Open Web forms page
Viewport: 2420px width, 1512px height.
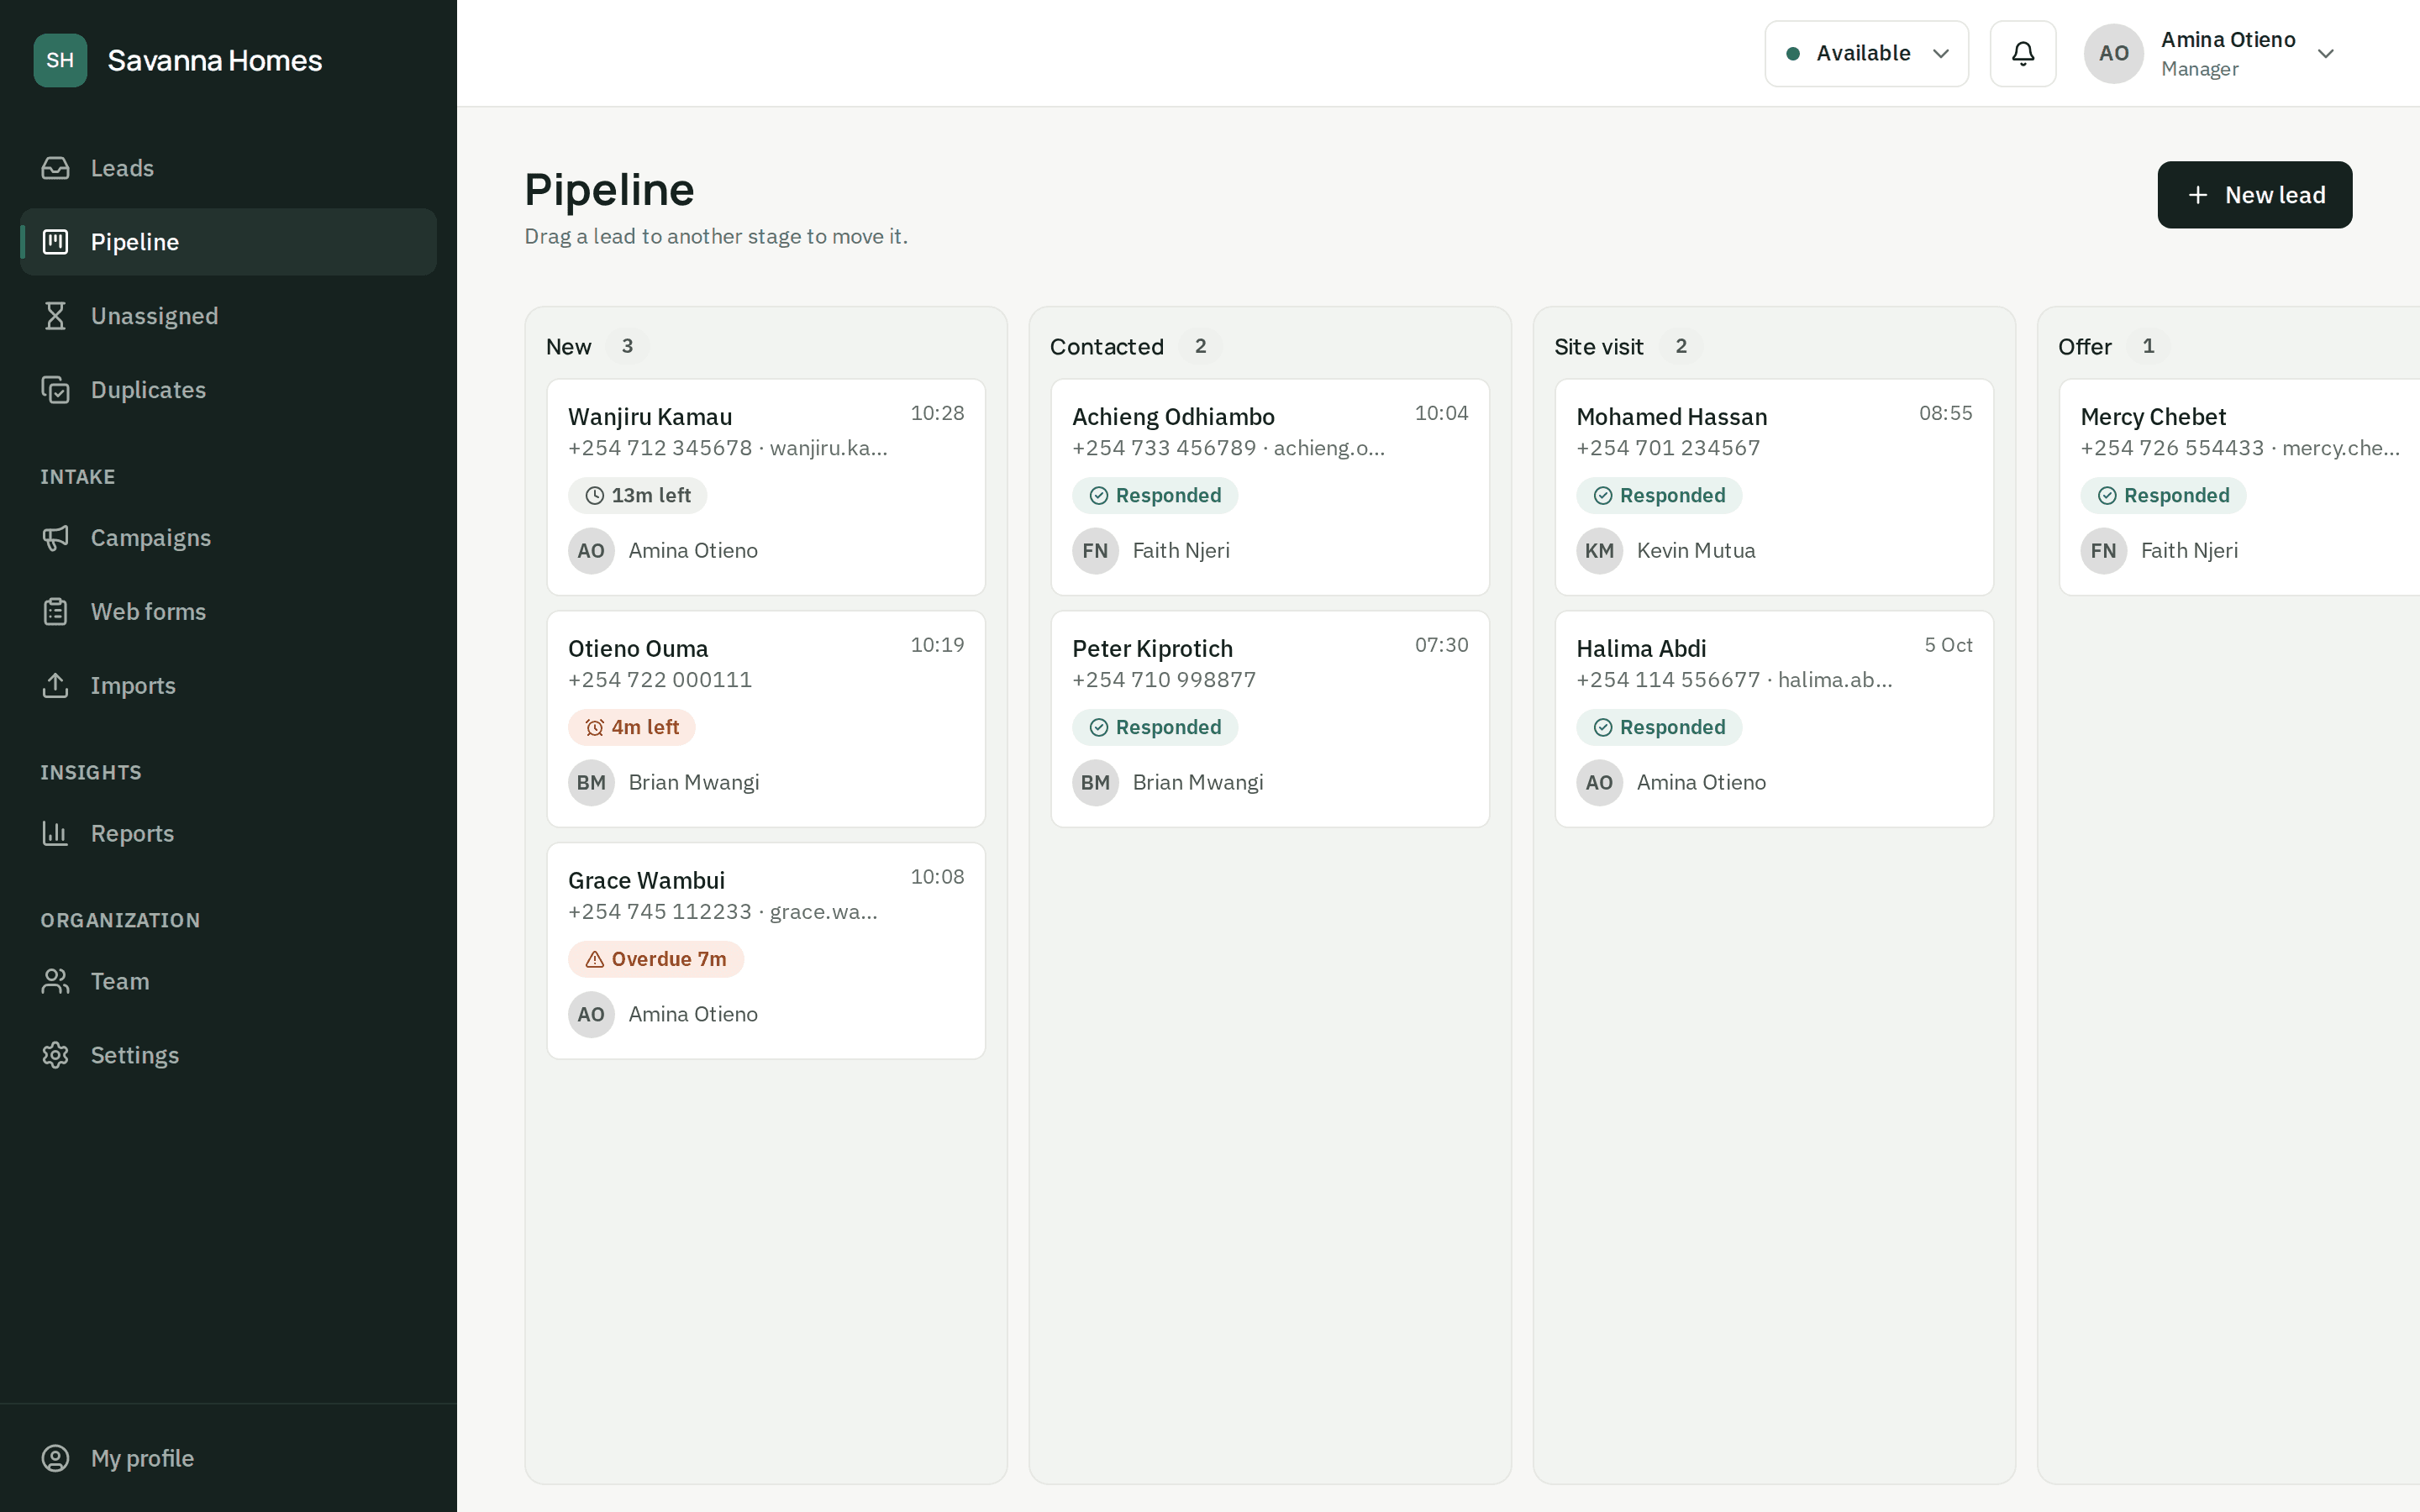[228, 612]
